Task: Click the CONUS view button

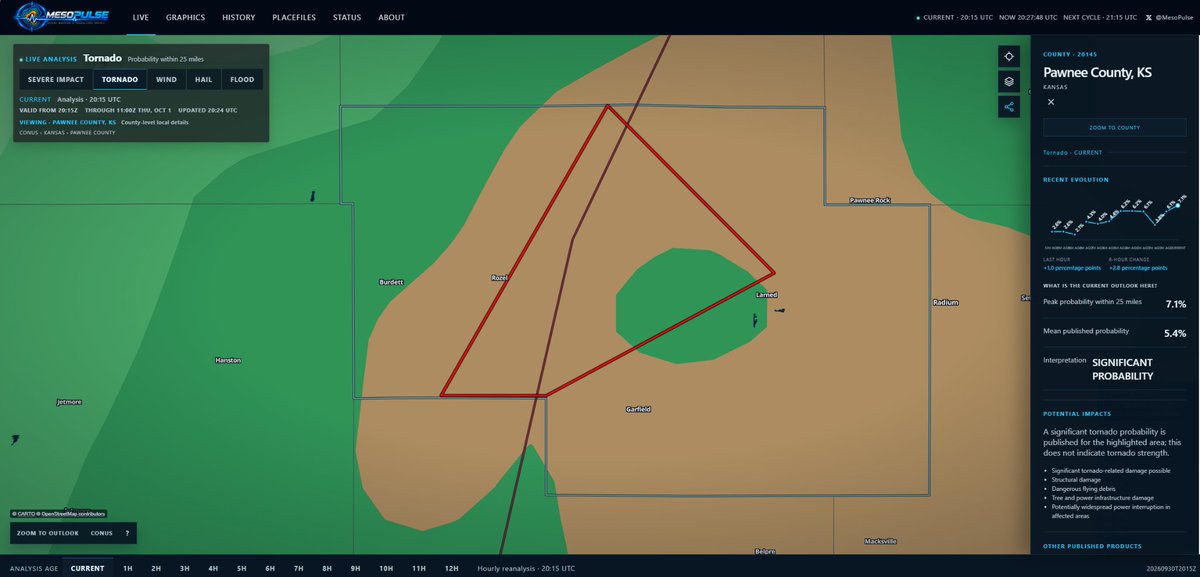Action: pyautogui.click(x=101, y=533)
